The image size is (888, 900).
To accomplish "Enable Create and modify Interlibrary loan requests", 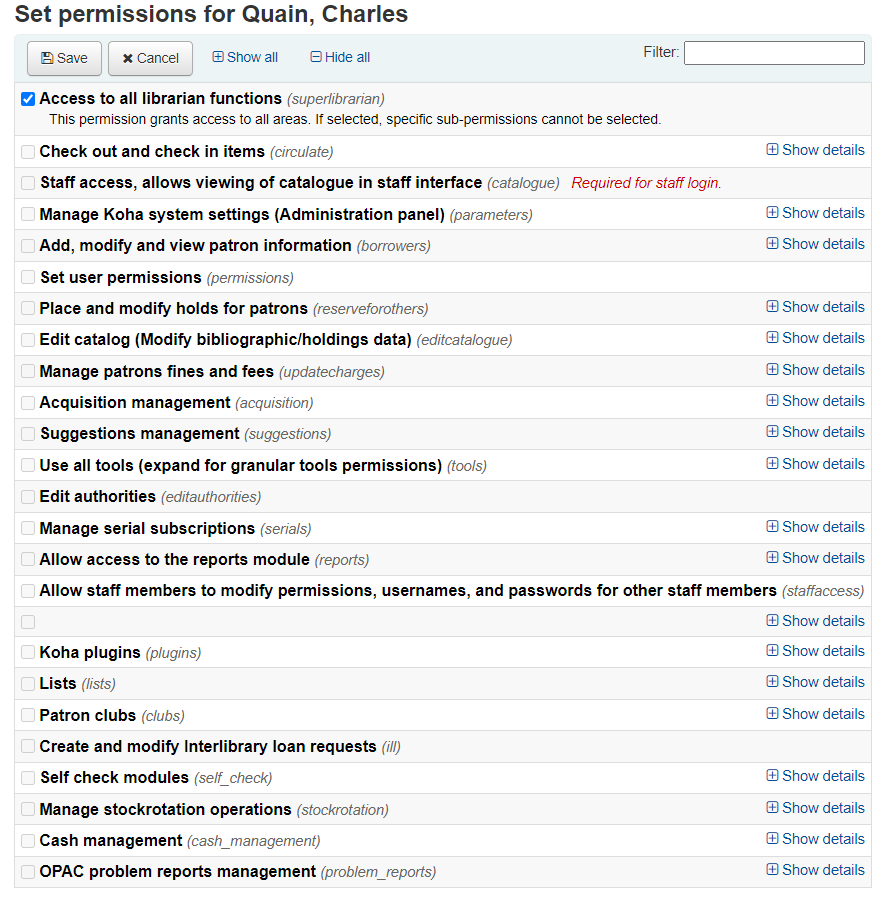I will (x=28, y=746).
